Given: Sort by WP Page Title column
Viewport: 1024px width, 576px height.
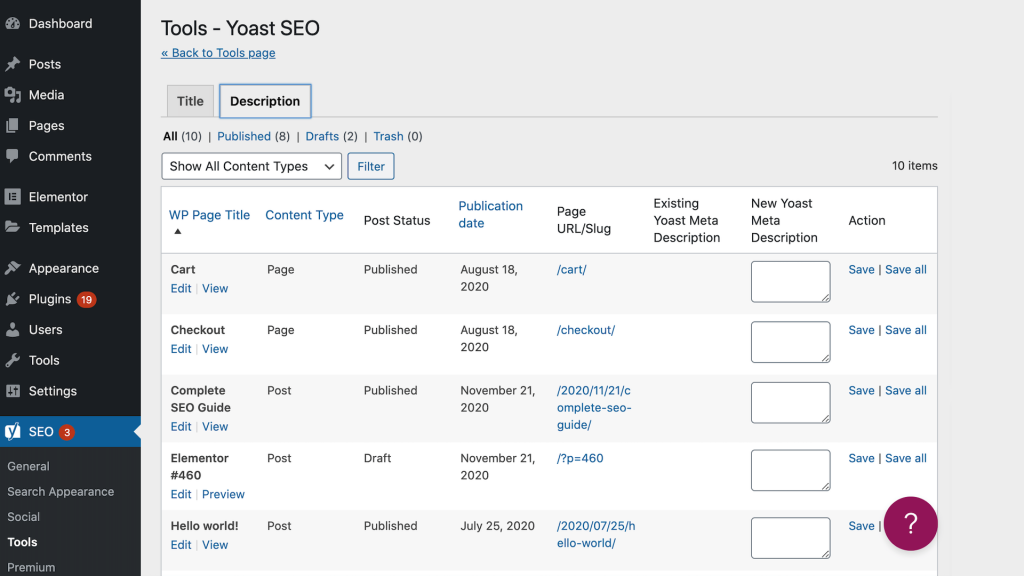Looking at the screenshot, I should (x=209, y=215).
